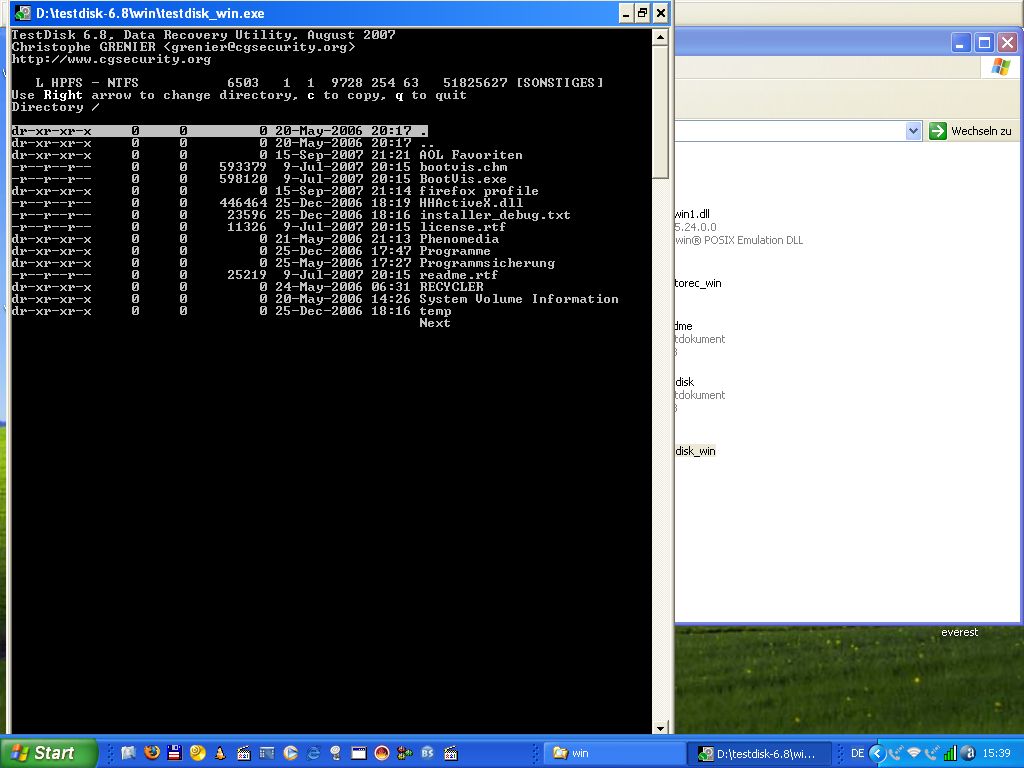Click the Windows flag logo in Explorer
The width and height of the screenshot is (1024, 768).
tap(1000, 67)
